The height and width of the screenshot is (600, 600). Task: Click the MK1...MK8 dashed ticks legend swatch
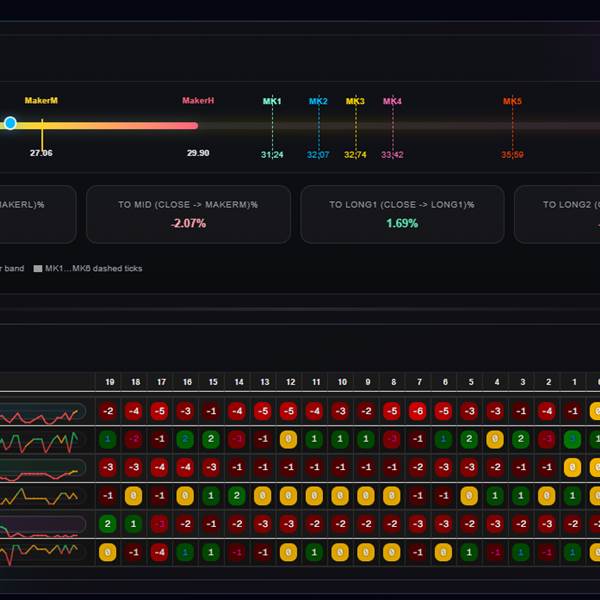[38, 268]
